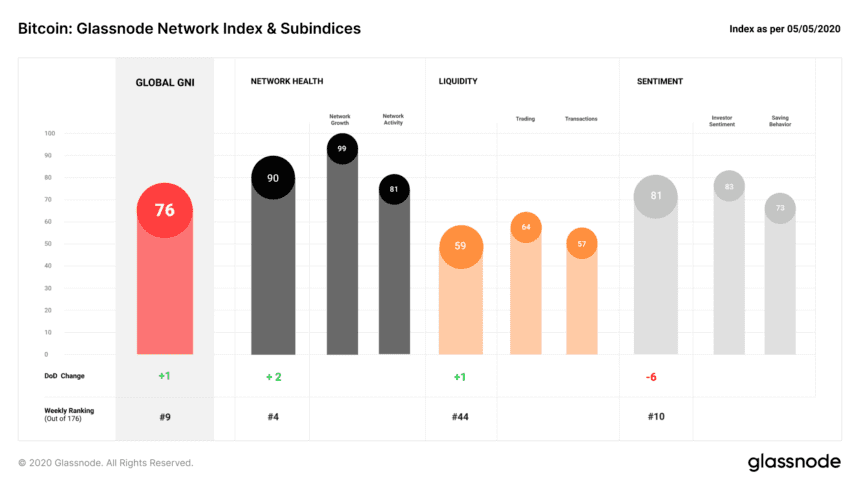
Task: Select the SENTIMENT section header
Action: [x=660, y=81]
